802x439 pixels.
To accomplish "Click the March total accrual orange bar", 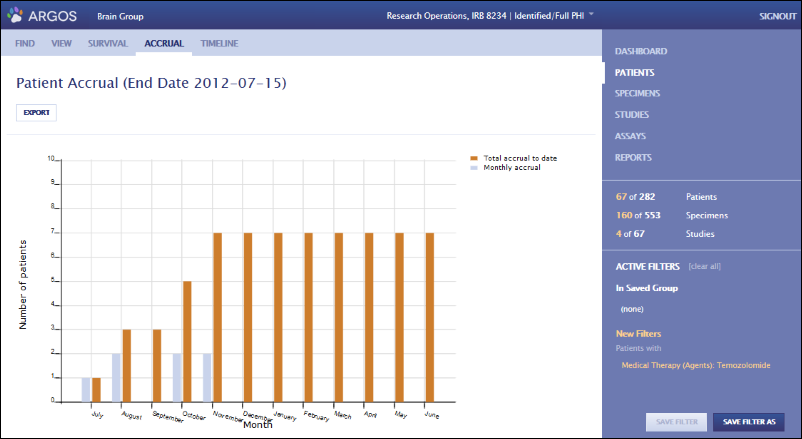I will point(339,317).
